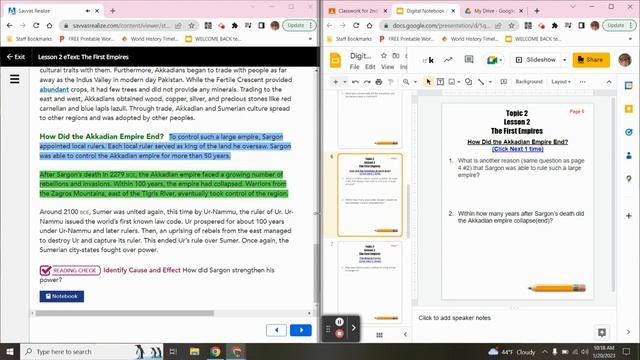Start the Slideshow
The image size is (640, 360).
(x=536, y=60)
